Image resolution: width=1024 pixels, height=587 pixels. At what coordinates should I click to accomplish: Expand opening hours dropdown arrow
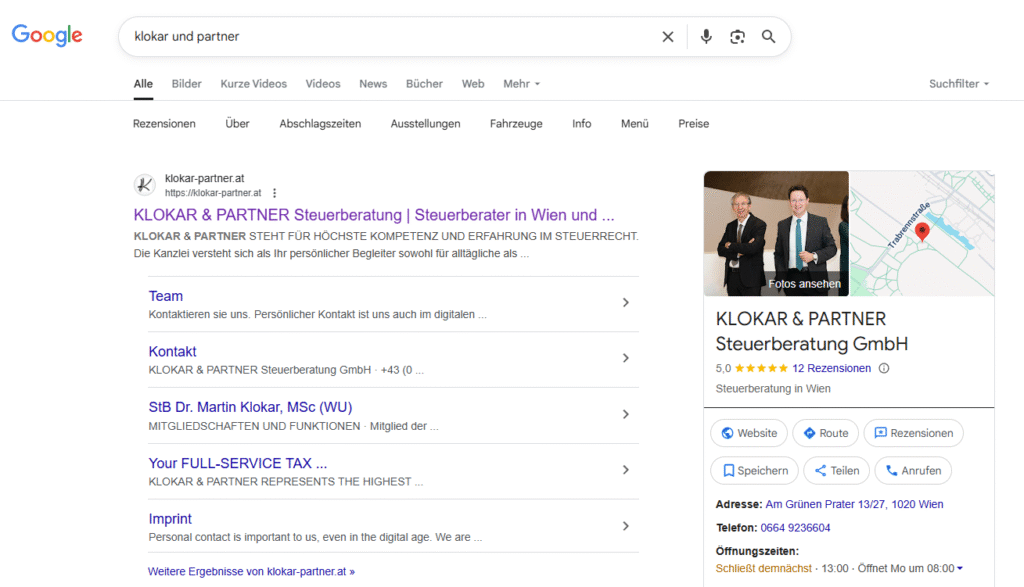[x=960, y=569]
